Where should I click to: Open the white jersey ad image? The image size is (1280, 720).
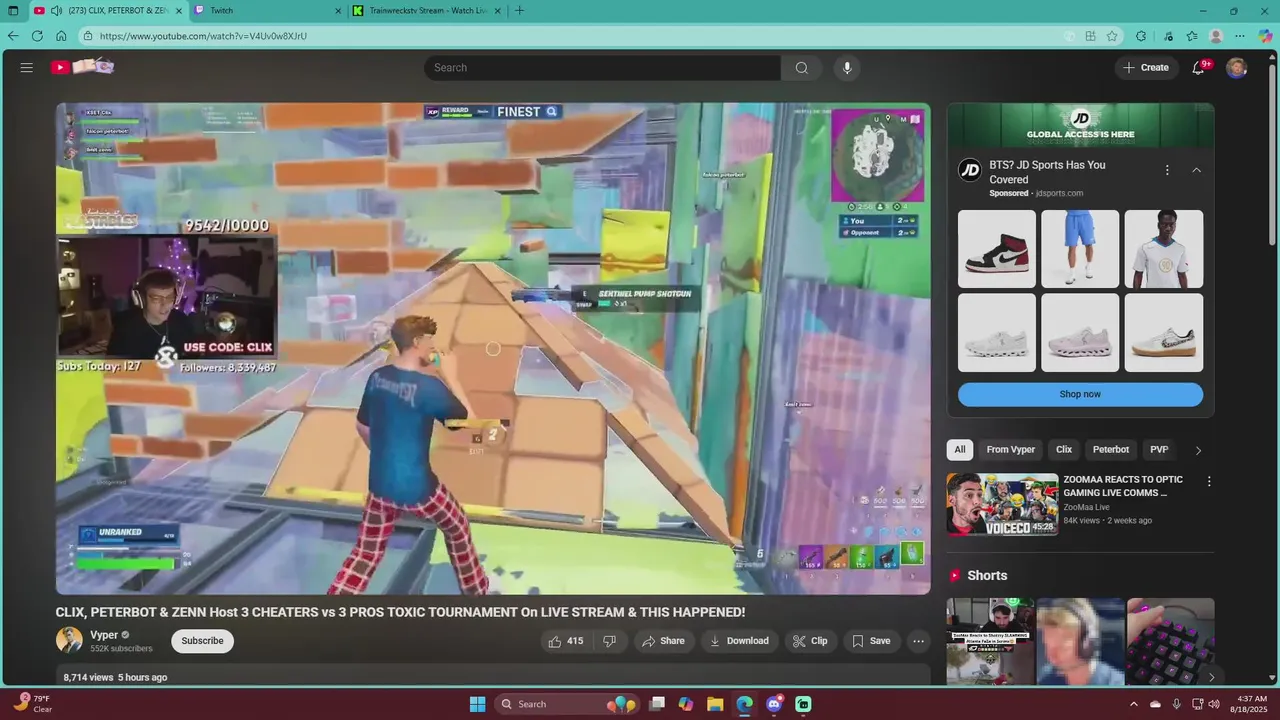(x=1164, y=249)
